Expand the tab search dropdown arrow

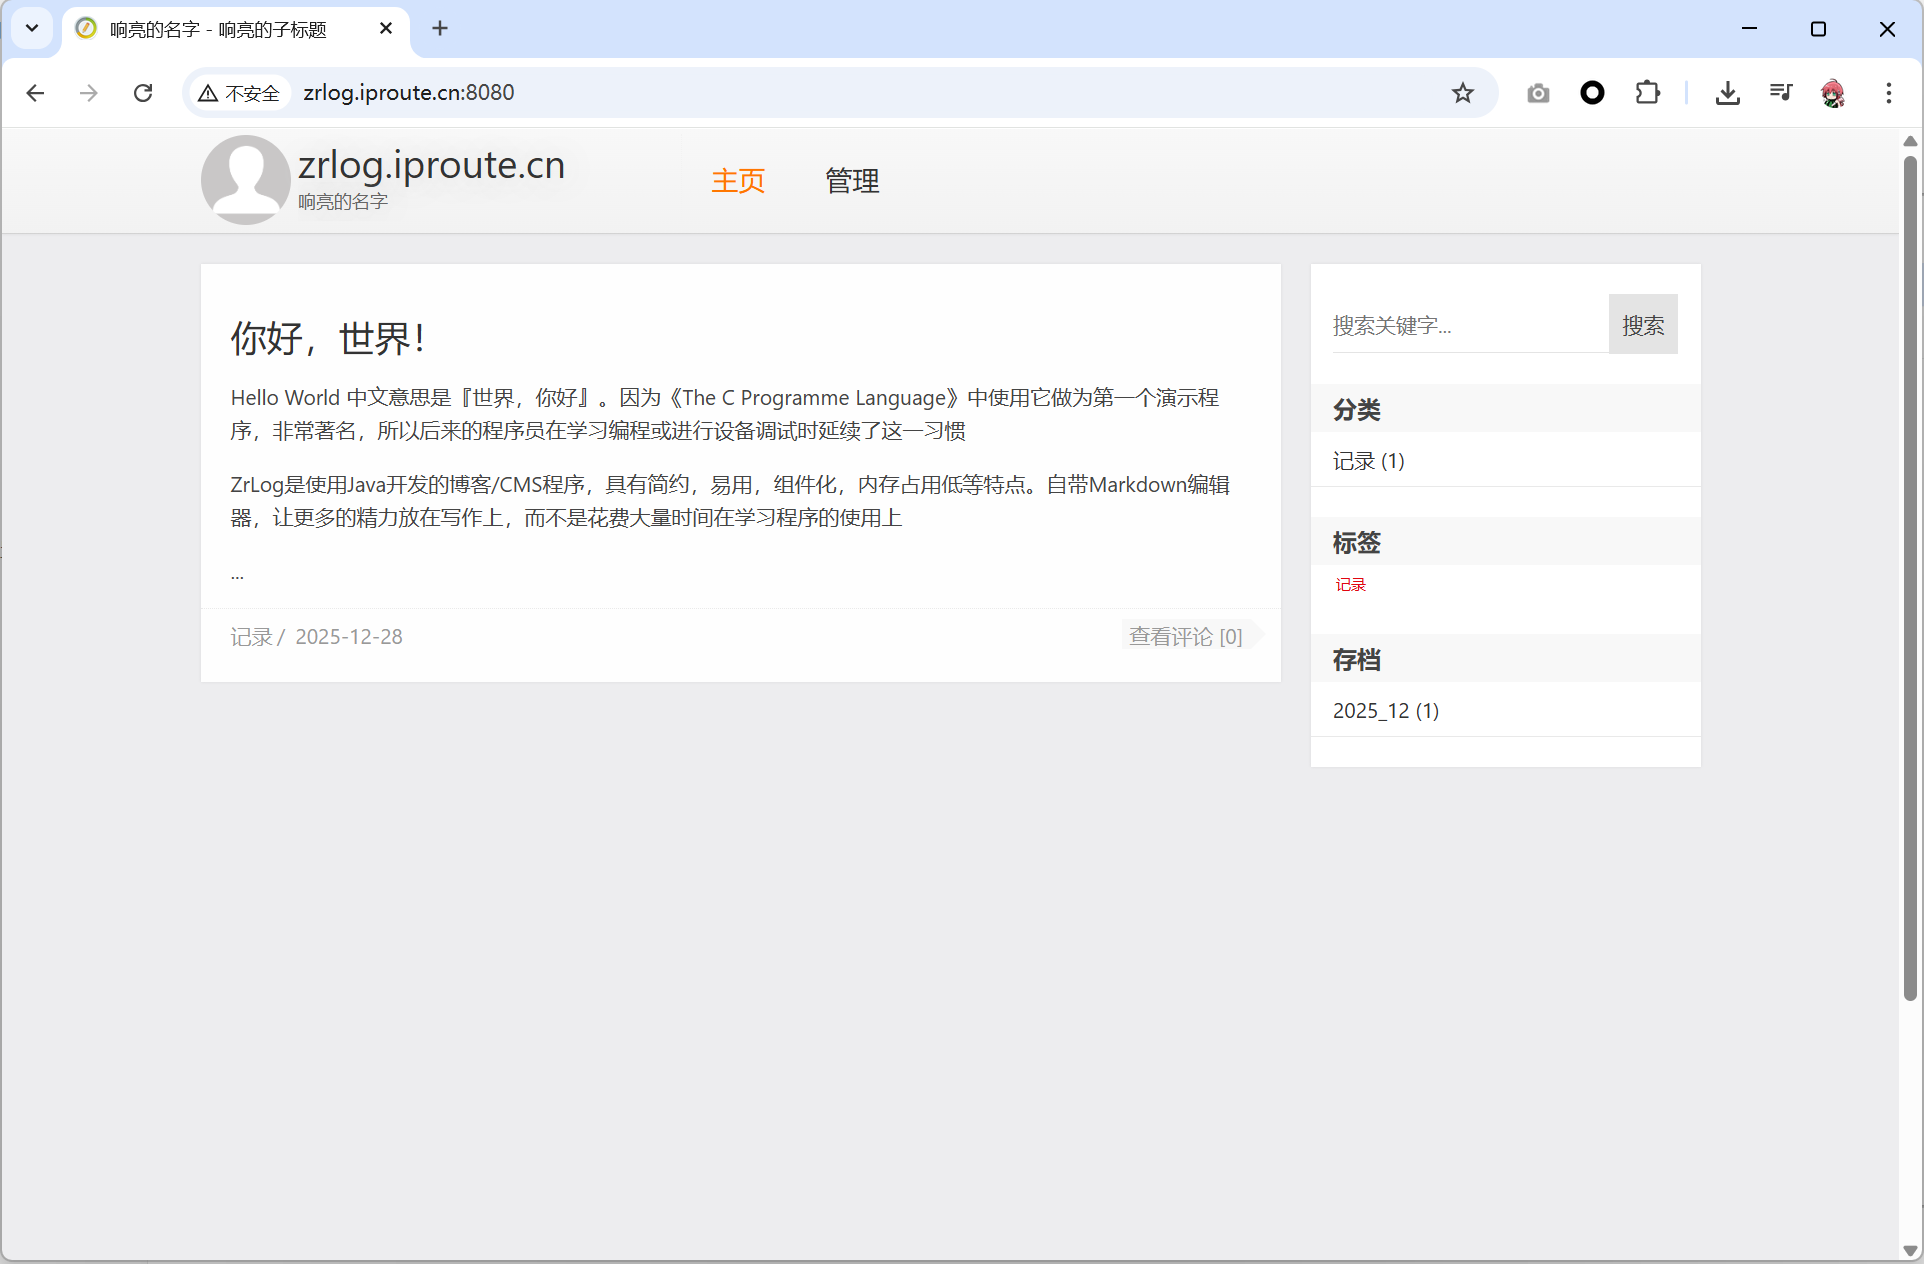pos(32,28)
